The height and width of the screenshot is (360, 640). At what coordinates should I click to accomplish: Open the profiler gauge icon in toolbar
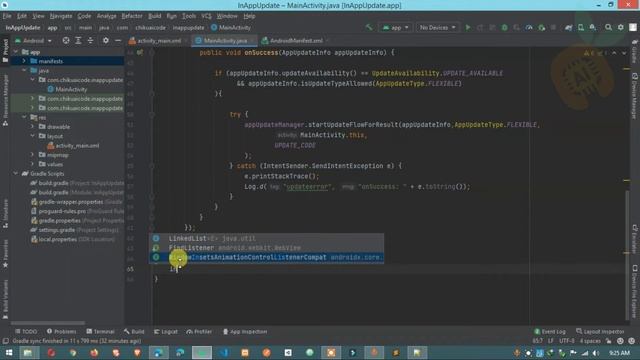[x=529, y=27]
